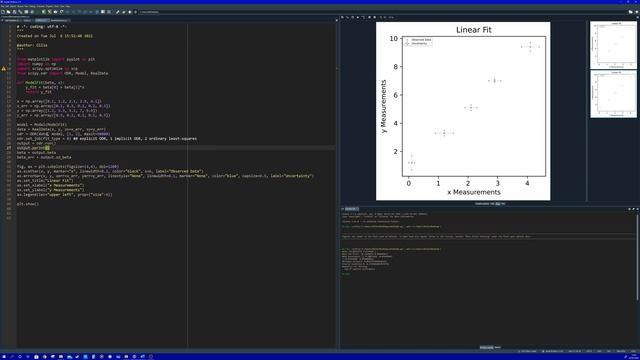Open a file from the toolbar
The height and width of the screenshot is (360, 640).
click(8, 12)
